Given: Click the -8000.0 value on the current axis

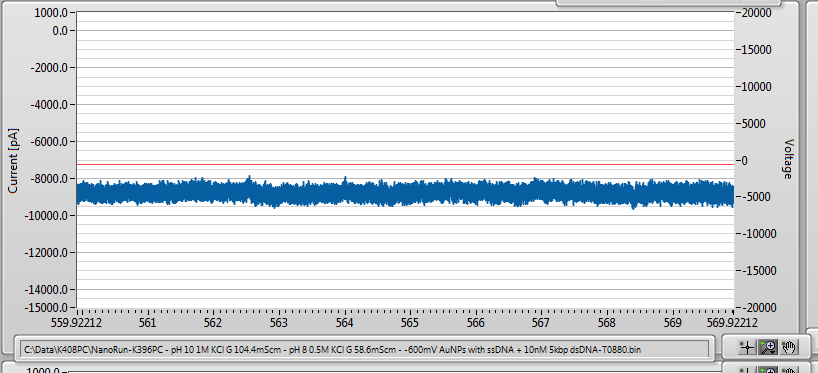Looking at the screenshot, I should [50, 179].
